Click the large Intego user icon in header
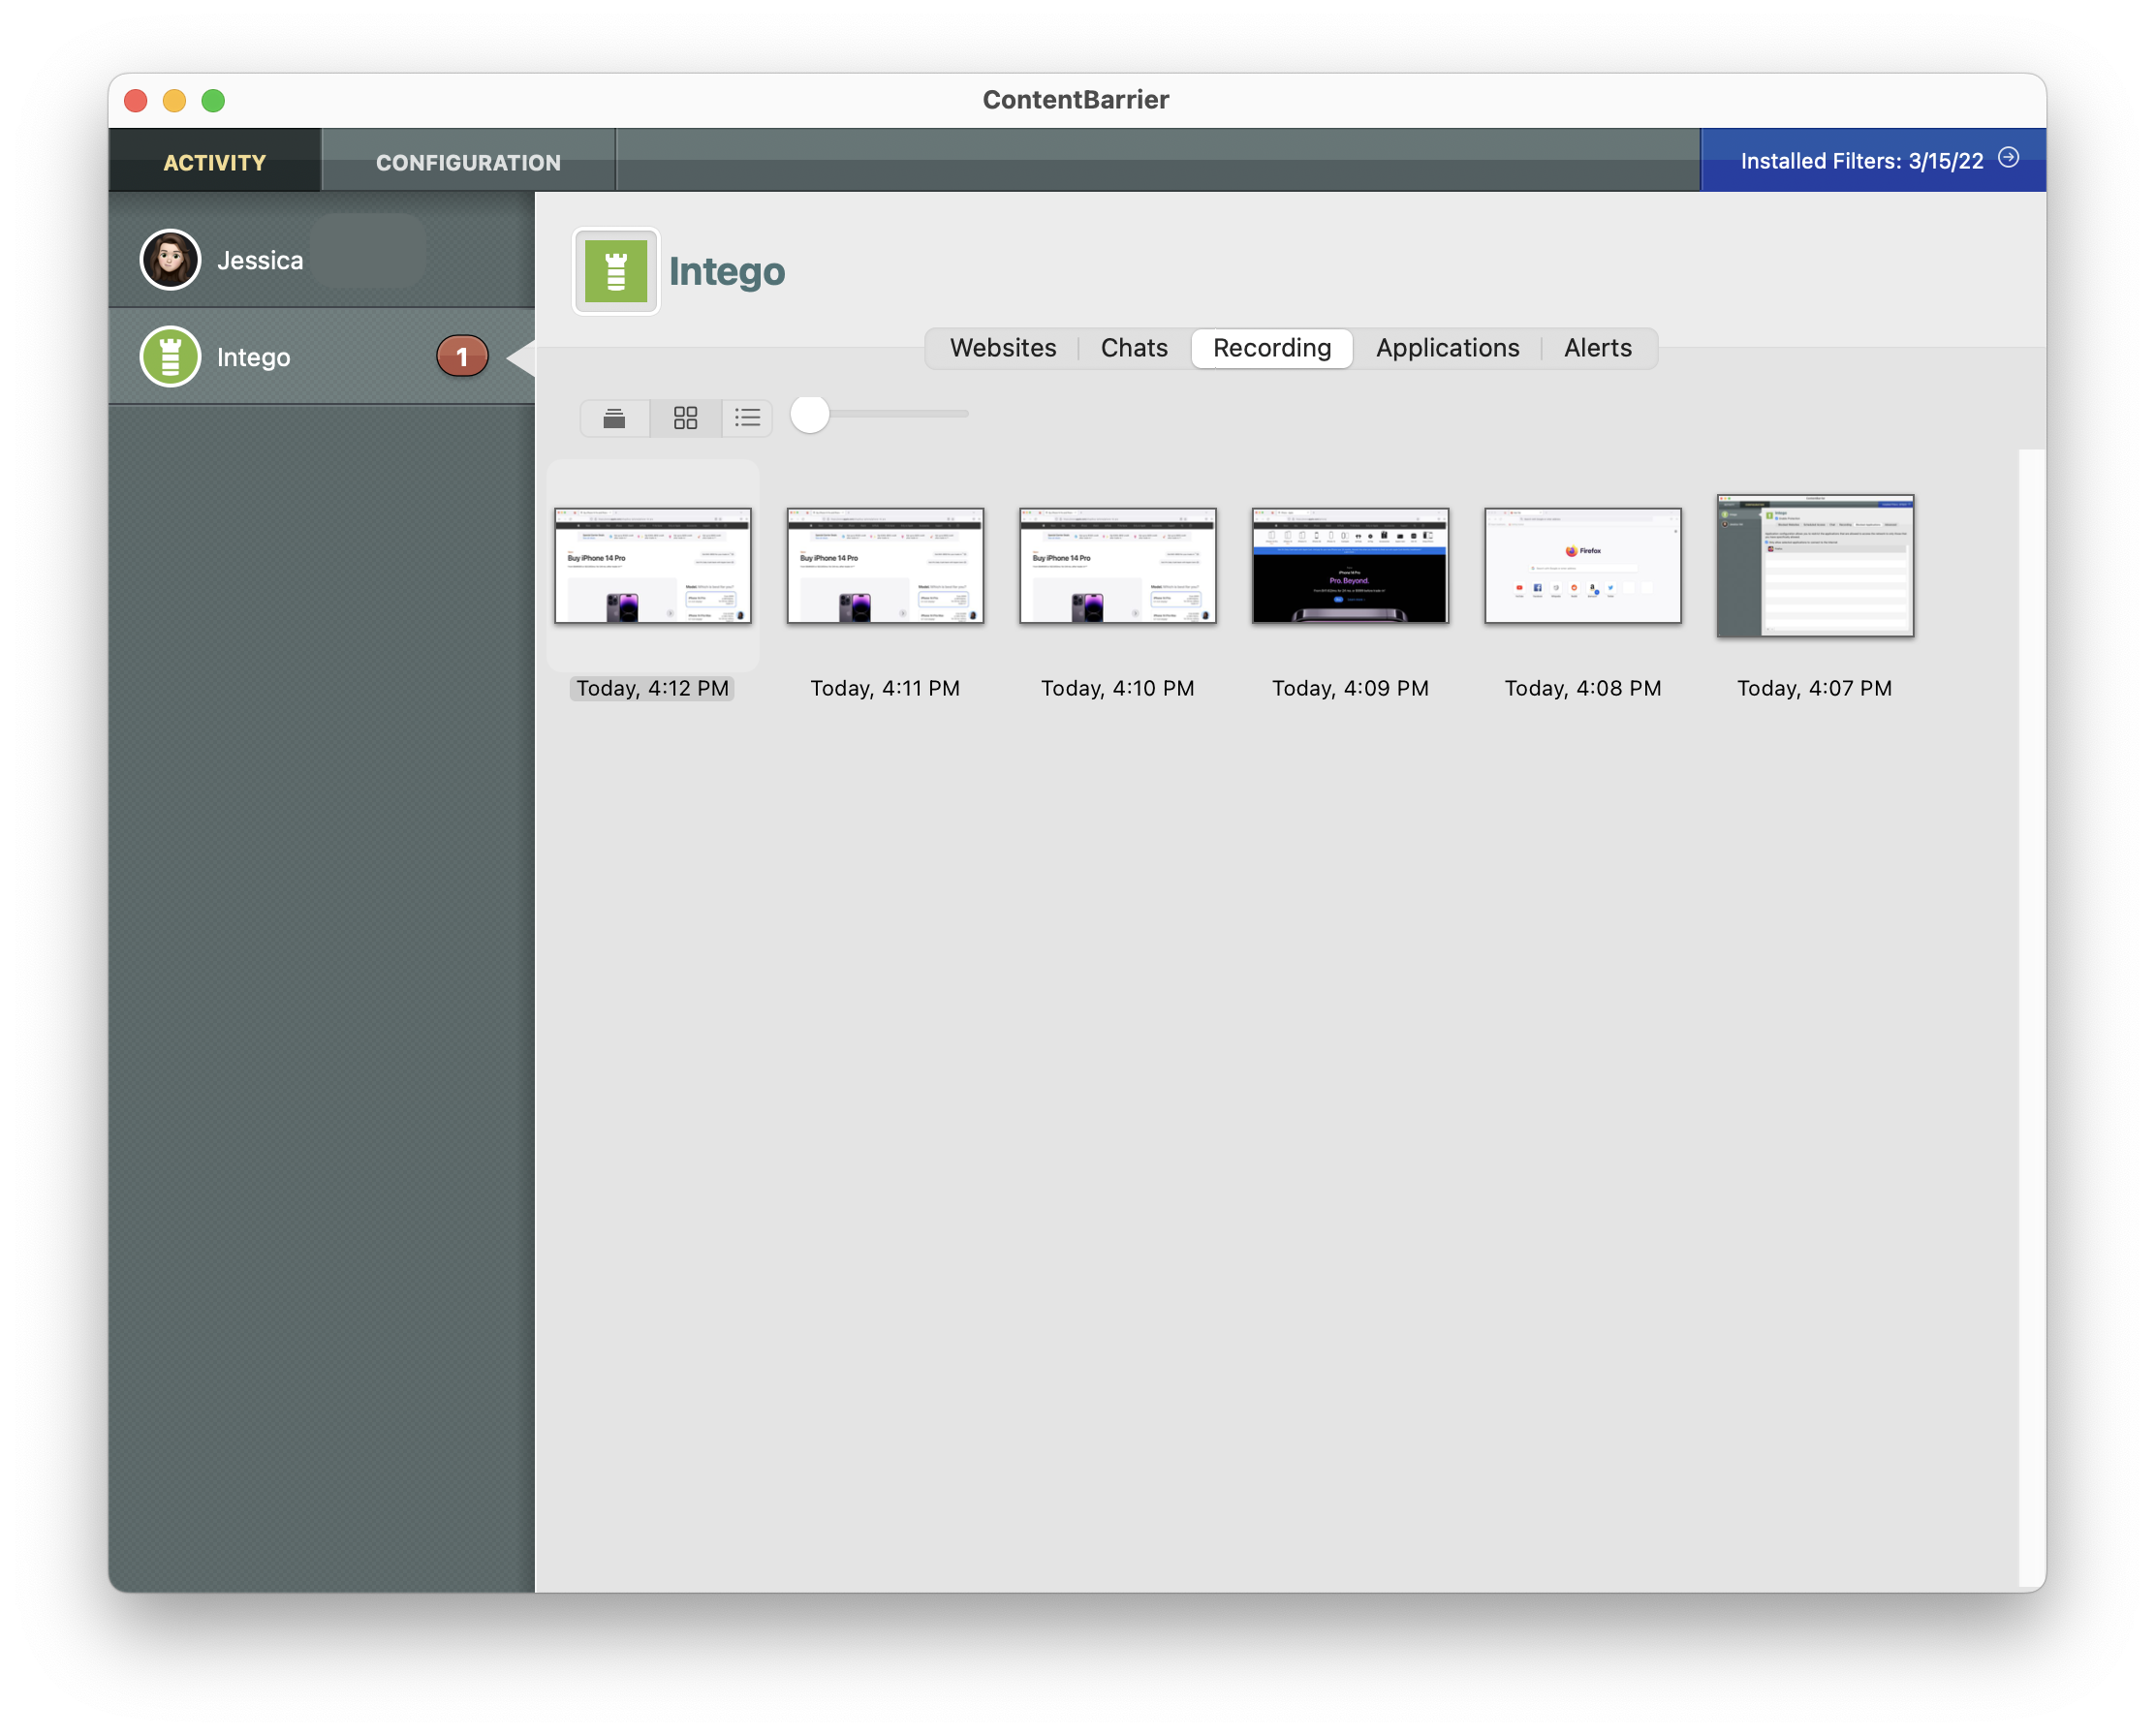This screenshot has width=2155, height=1736. (615, 271)
